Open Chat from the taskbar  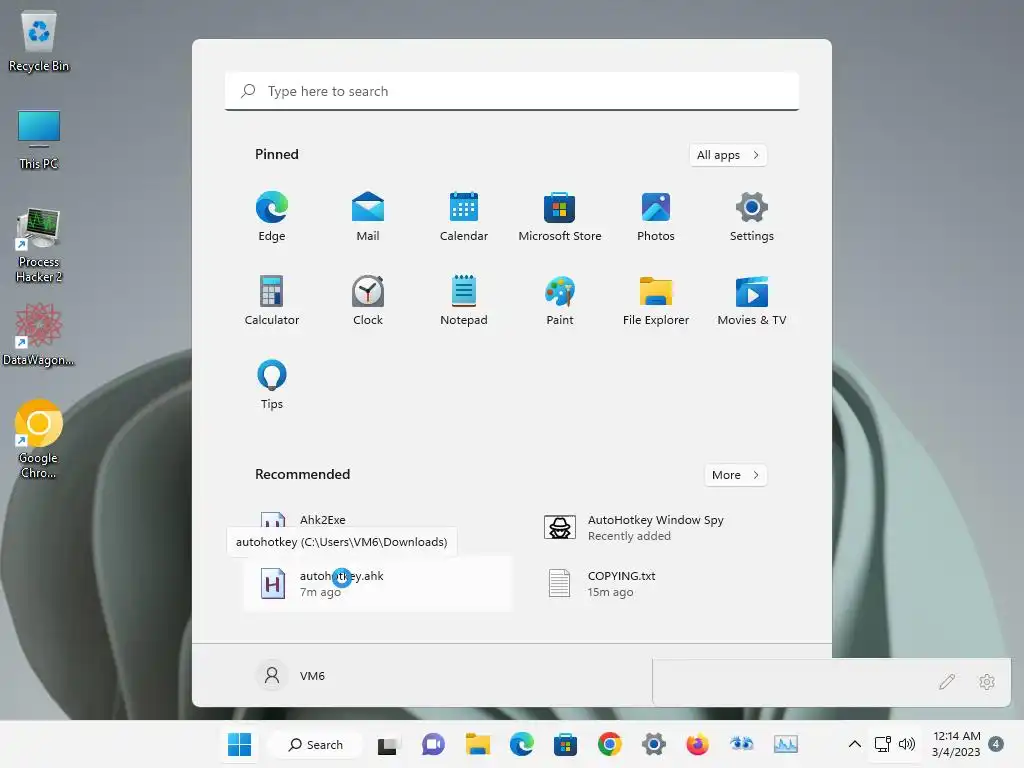(x=433, y=744)
